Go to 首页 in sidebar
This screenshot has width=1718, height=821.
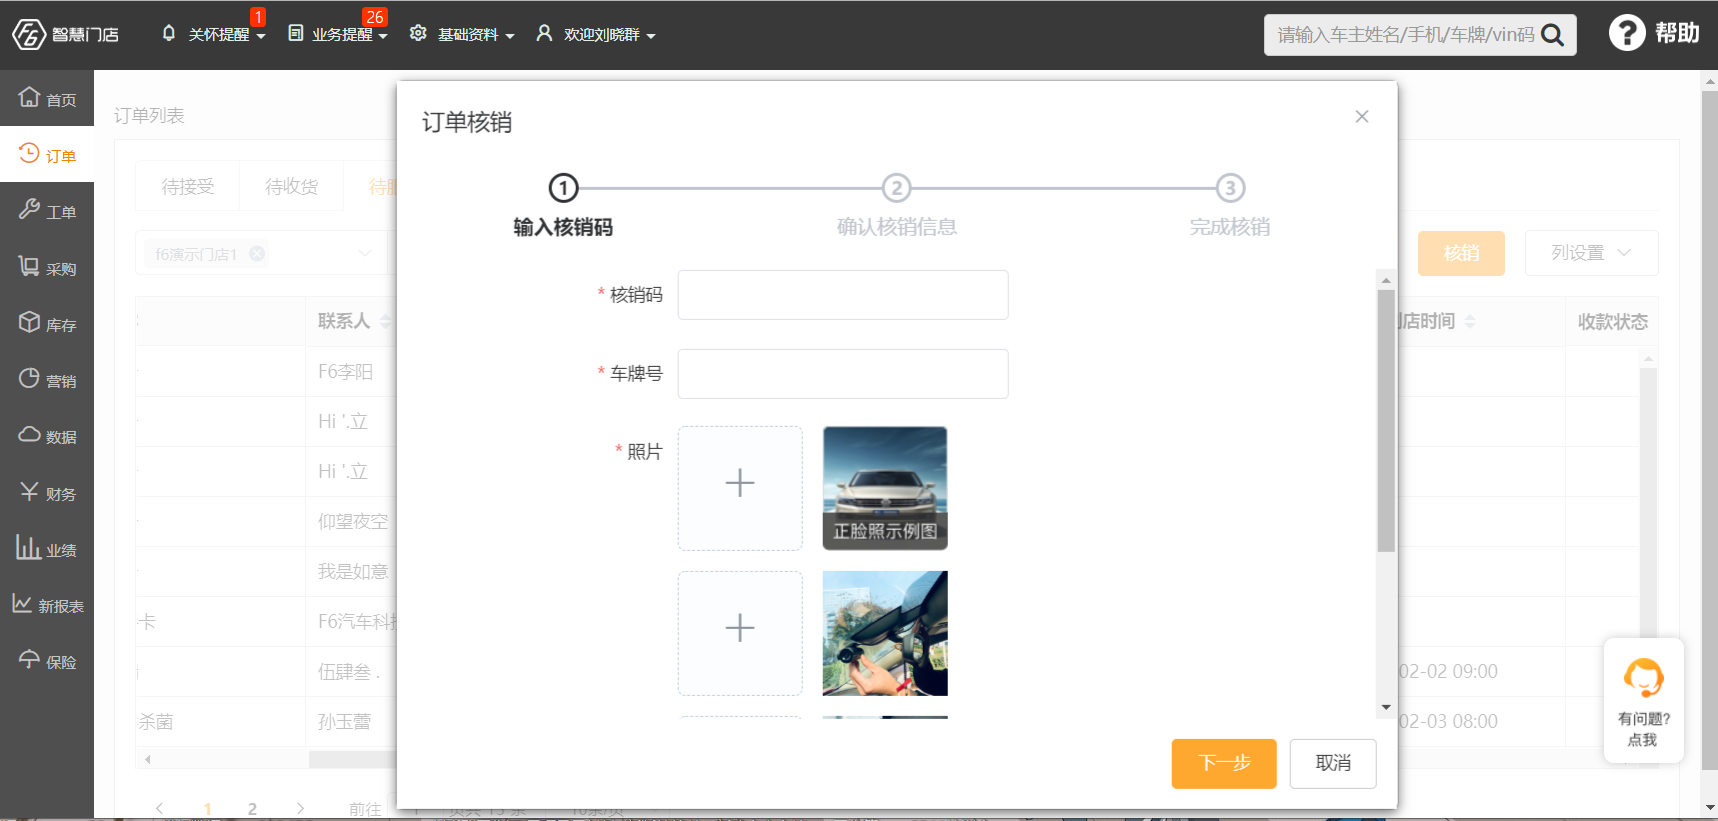47,98
